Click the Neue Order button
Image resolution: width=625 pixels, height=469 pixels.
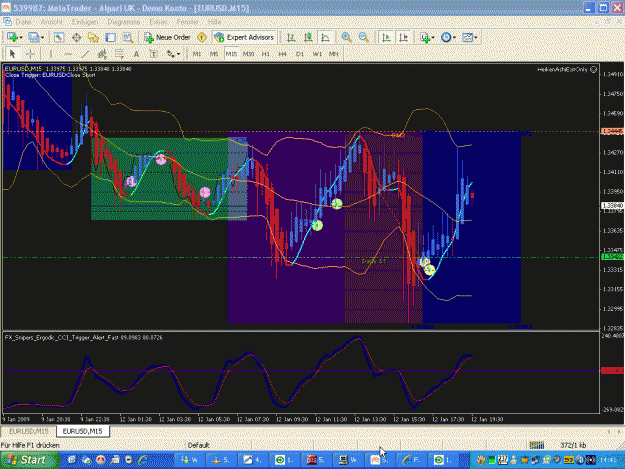[x=167, y=37]
